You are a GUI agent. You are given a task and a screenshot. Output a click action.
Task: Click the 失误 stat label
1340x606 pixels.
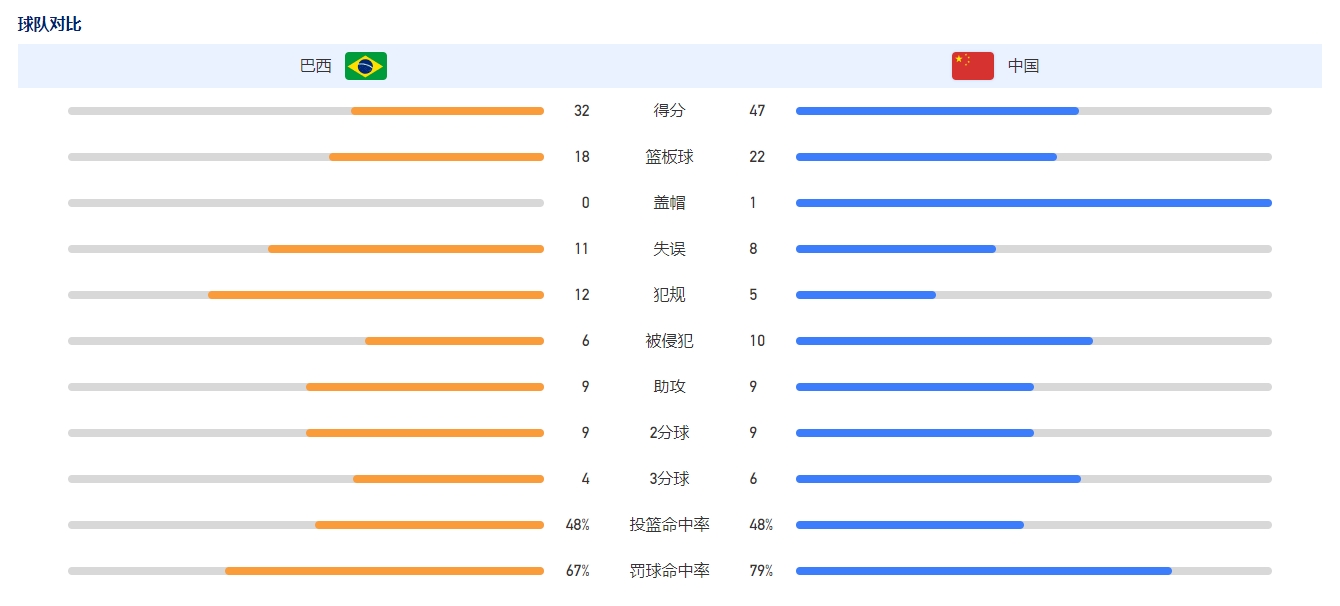point(670,249)
